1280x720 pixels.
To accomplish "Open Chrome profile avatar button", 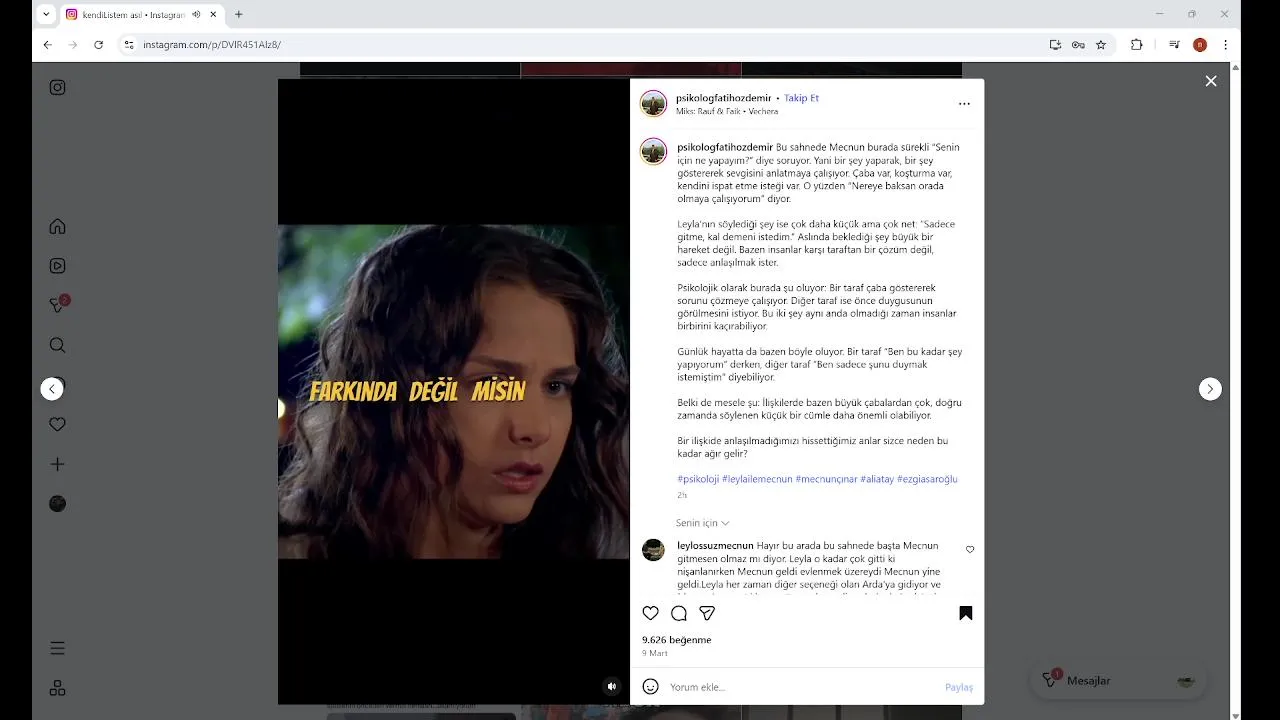I will click(x=1200, y=45).
